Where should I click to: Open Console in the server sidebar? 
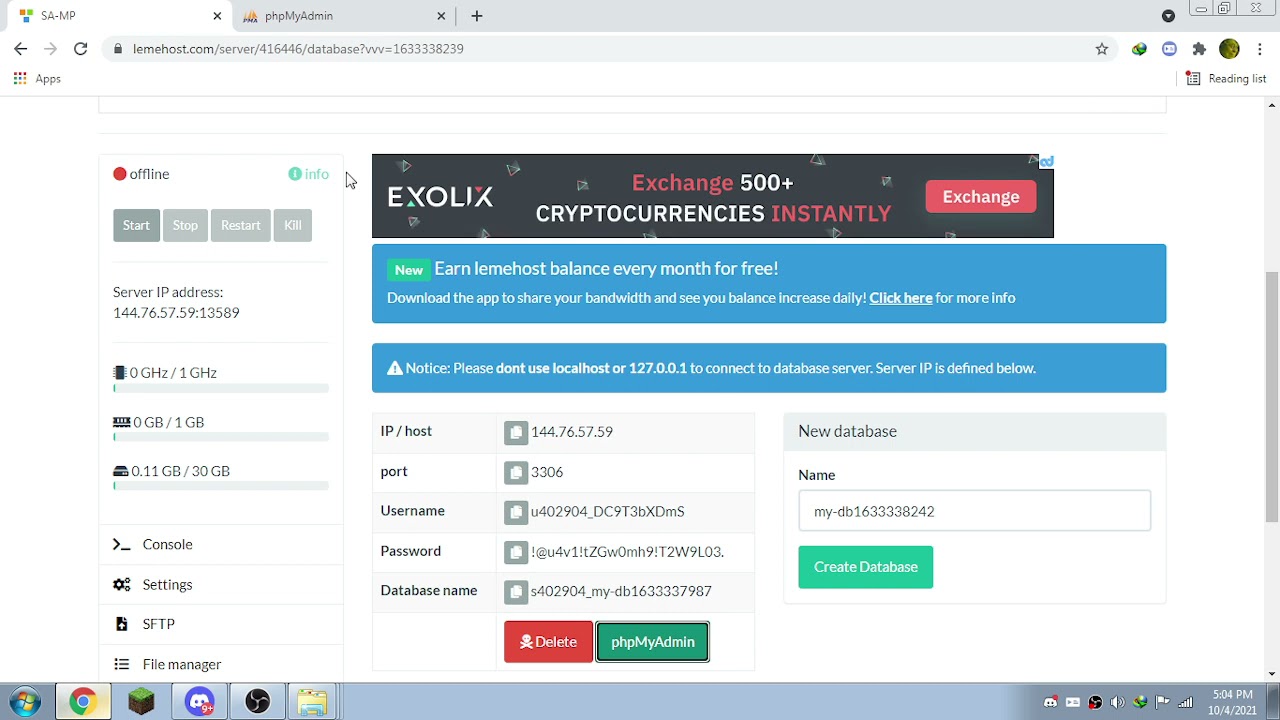(220, 544)
